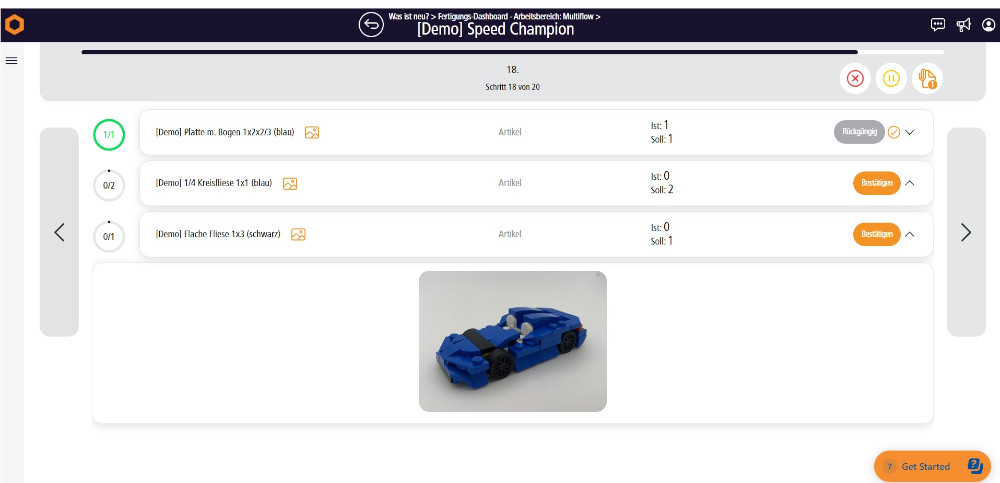
Task: Go to the next step arrow
Action: tap(965, 232)
